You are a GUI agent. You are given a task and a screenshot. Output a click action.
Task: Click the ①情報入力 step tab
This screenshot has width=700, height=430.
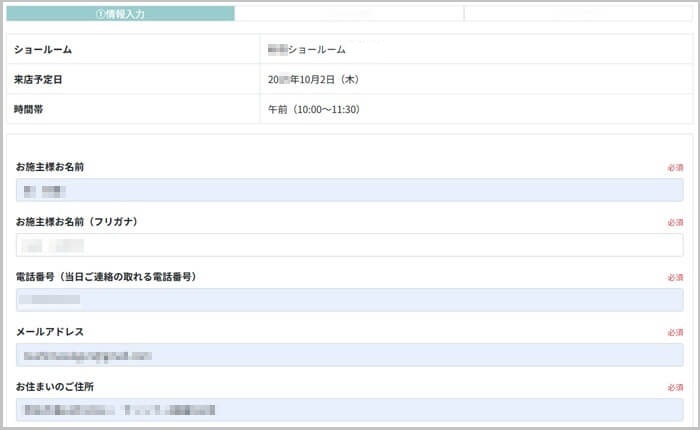[120, 14]
